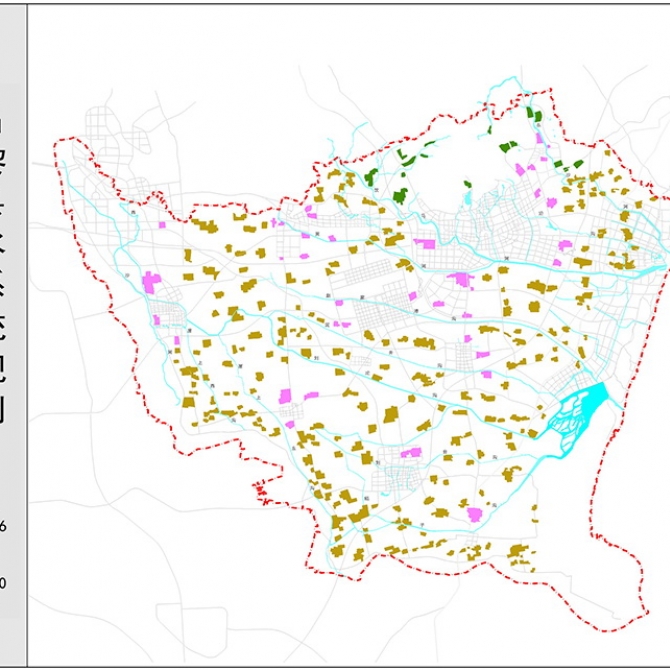The image size is (670, 670).
Task: Click the westernmost dark green patch group
Action: pos(372,177)
